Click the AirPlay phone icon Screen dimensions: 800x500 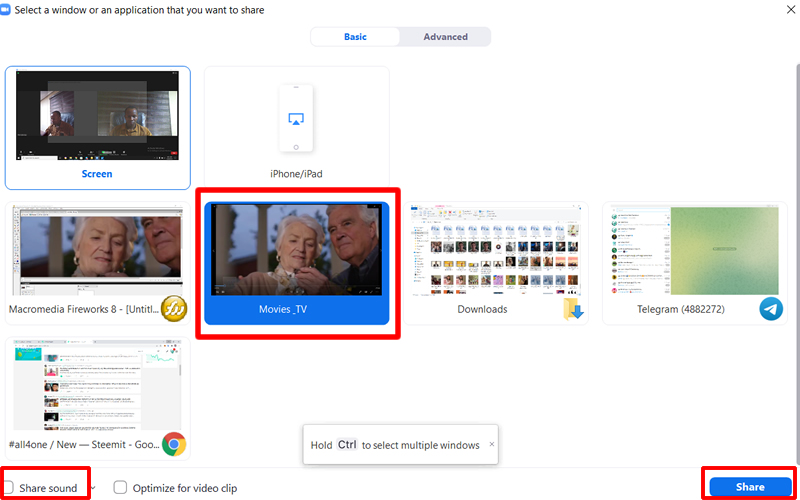pos(296,118)
